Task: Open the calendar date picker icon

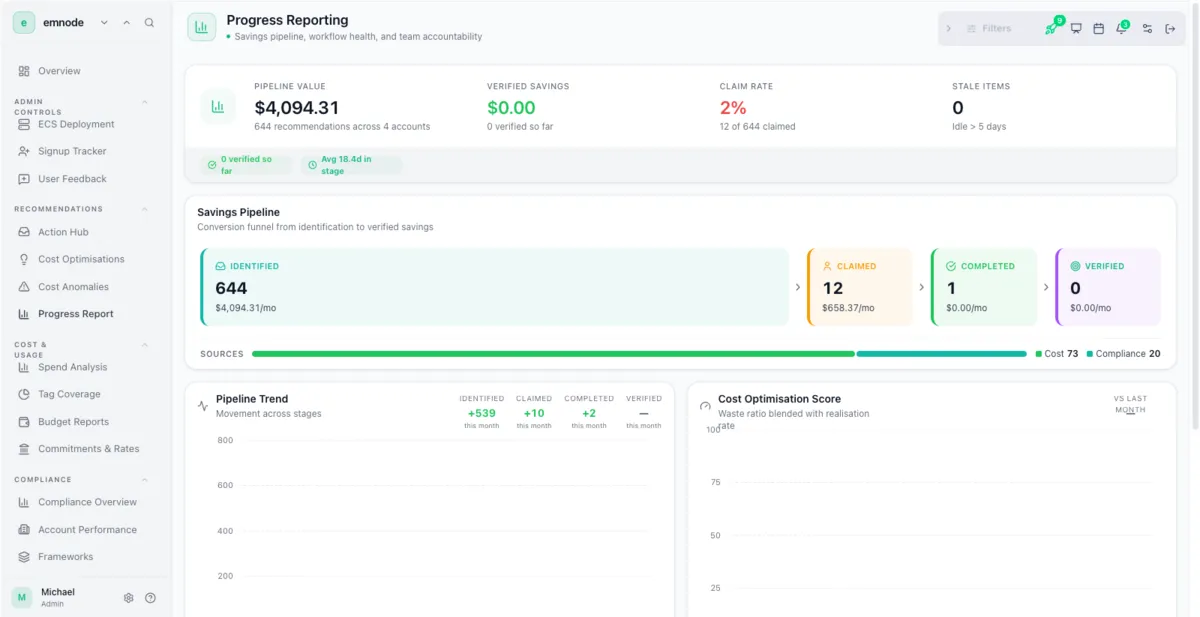Action: (1098, 28)
